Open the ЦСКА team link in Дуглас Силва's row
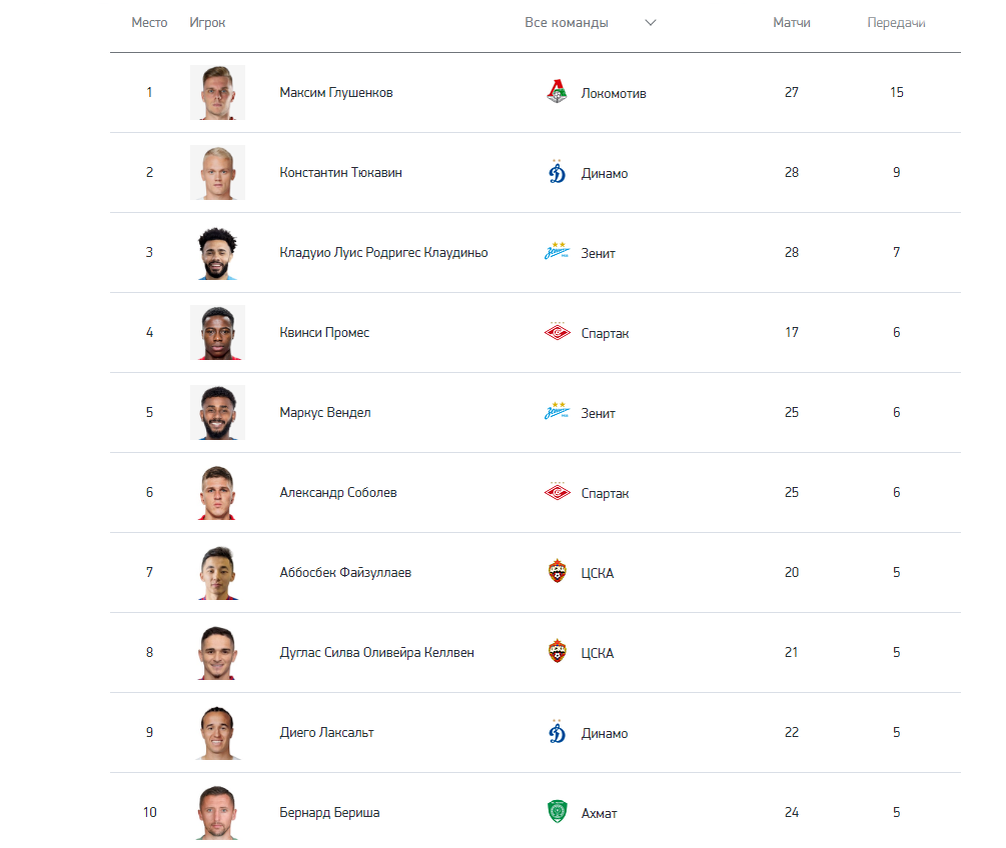Screen dimensions: 1006x848 [597, 653]
